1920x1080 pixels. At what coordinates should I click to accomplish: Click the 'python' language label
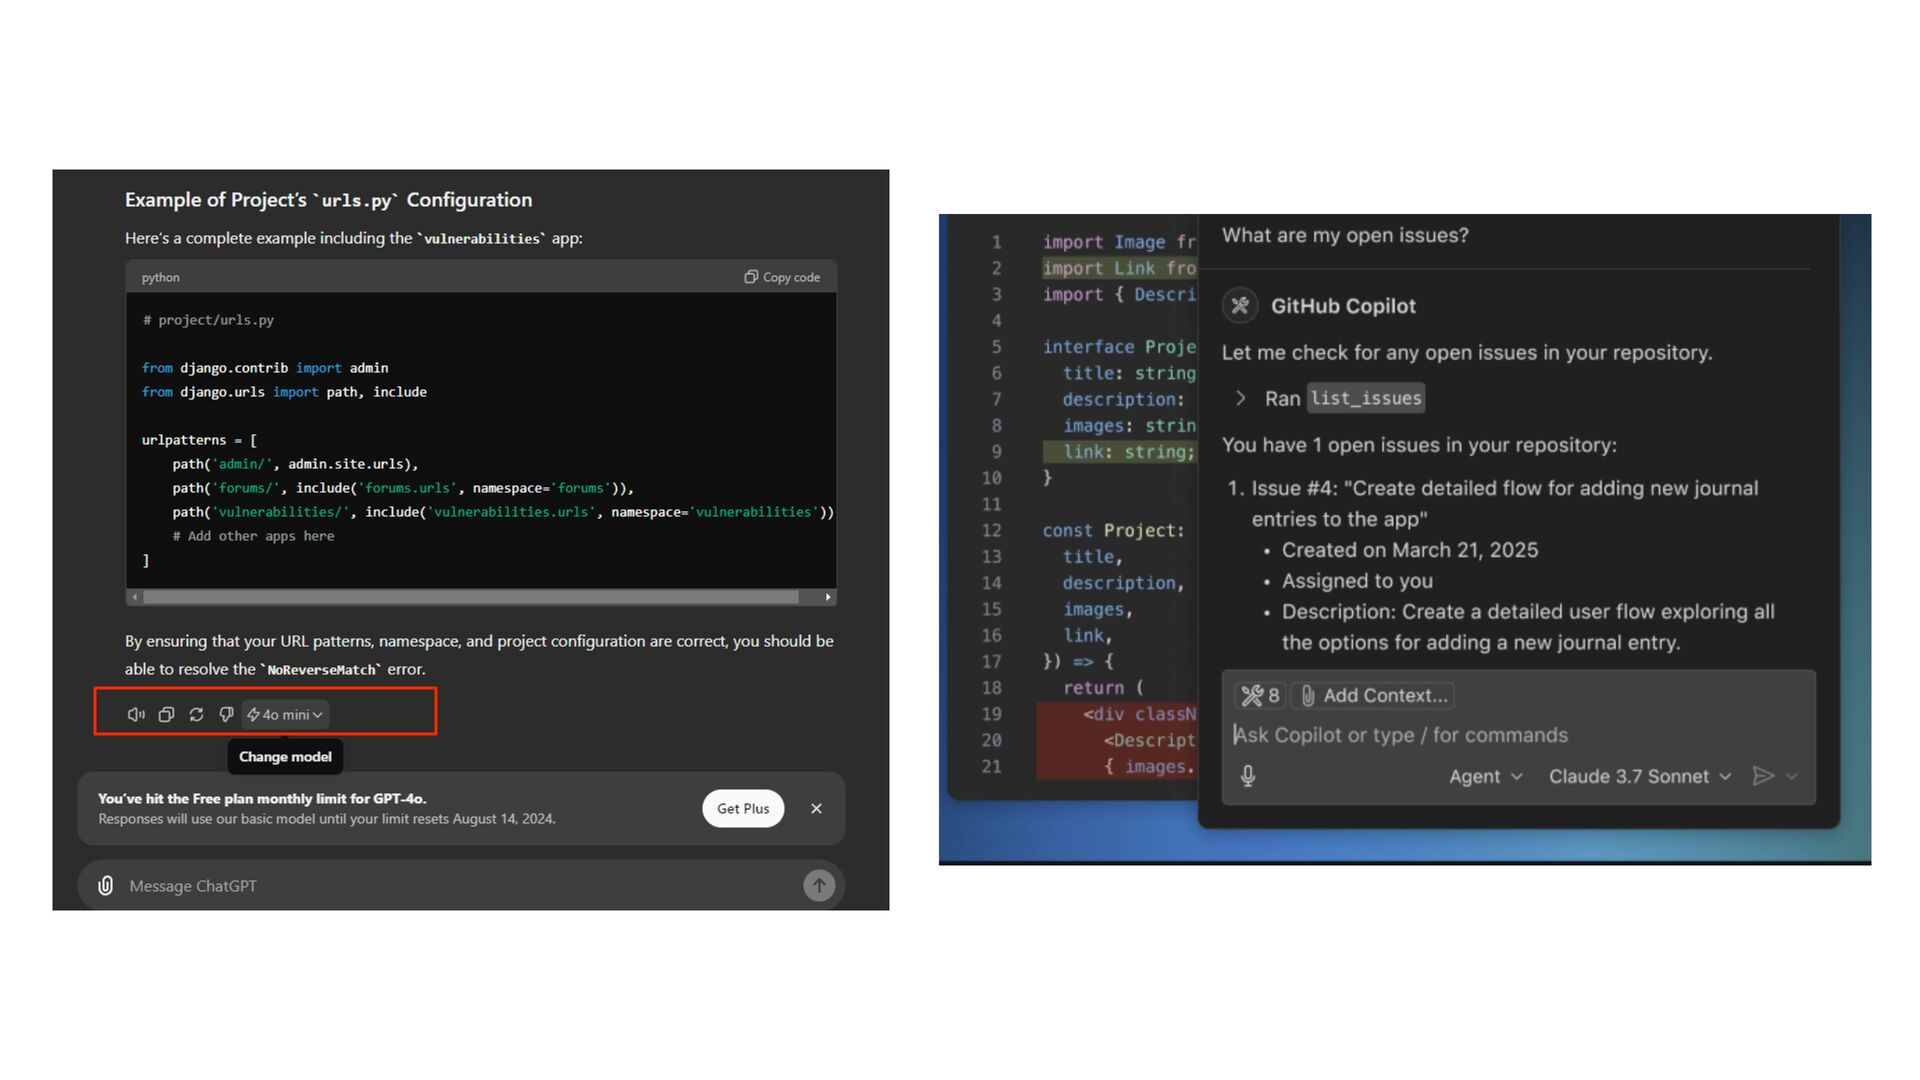coord(160,277)
